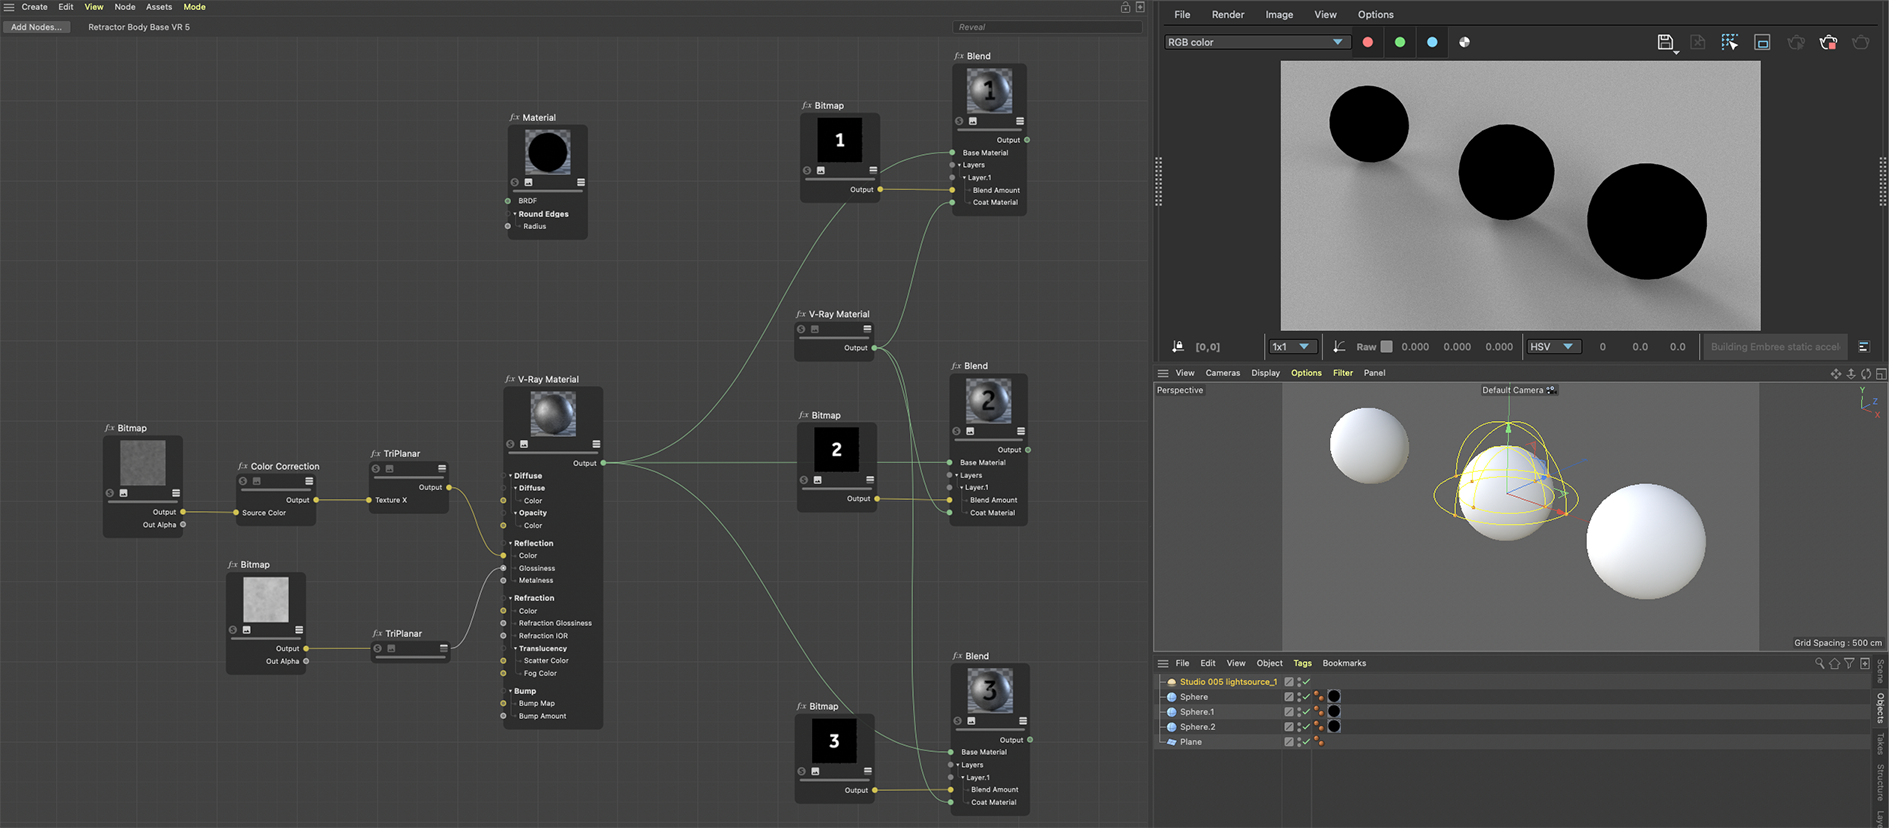Open the Tags menu in object manager

click(1302, 663)
